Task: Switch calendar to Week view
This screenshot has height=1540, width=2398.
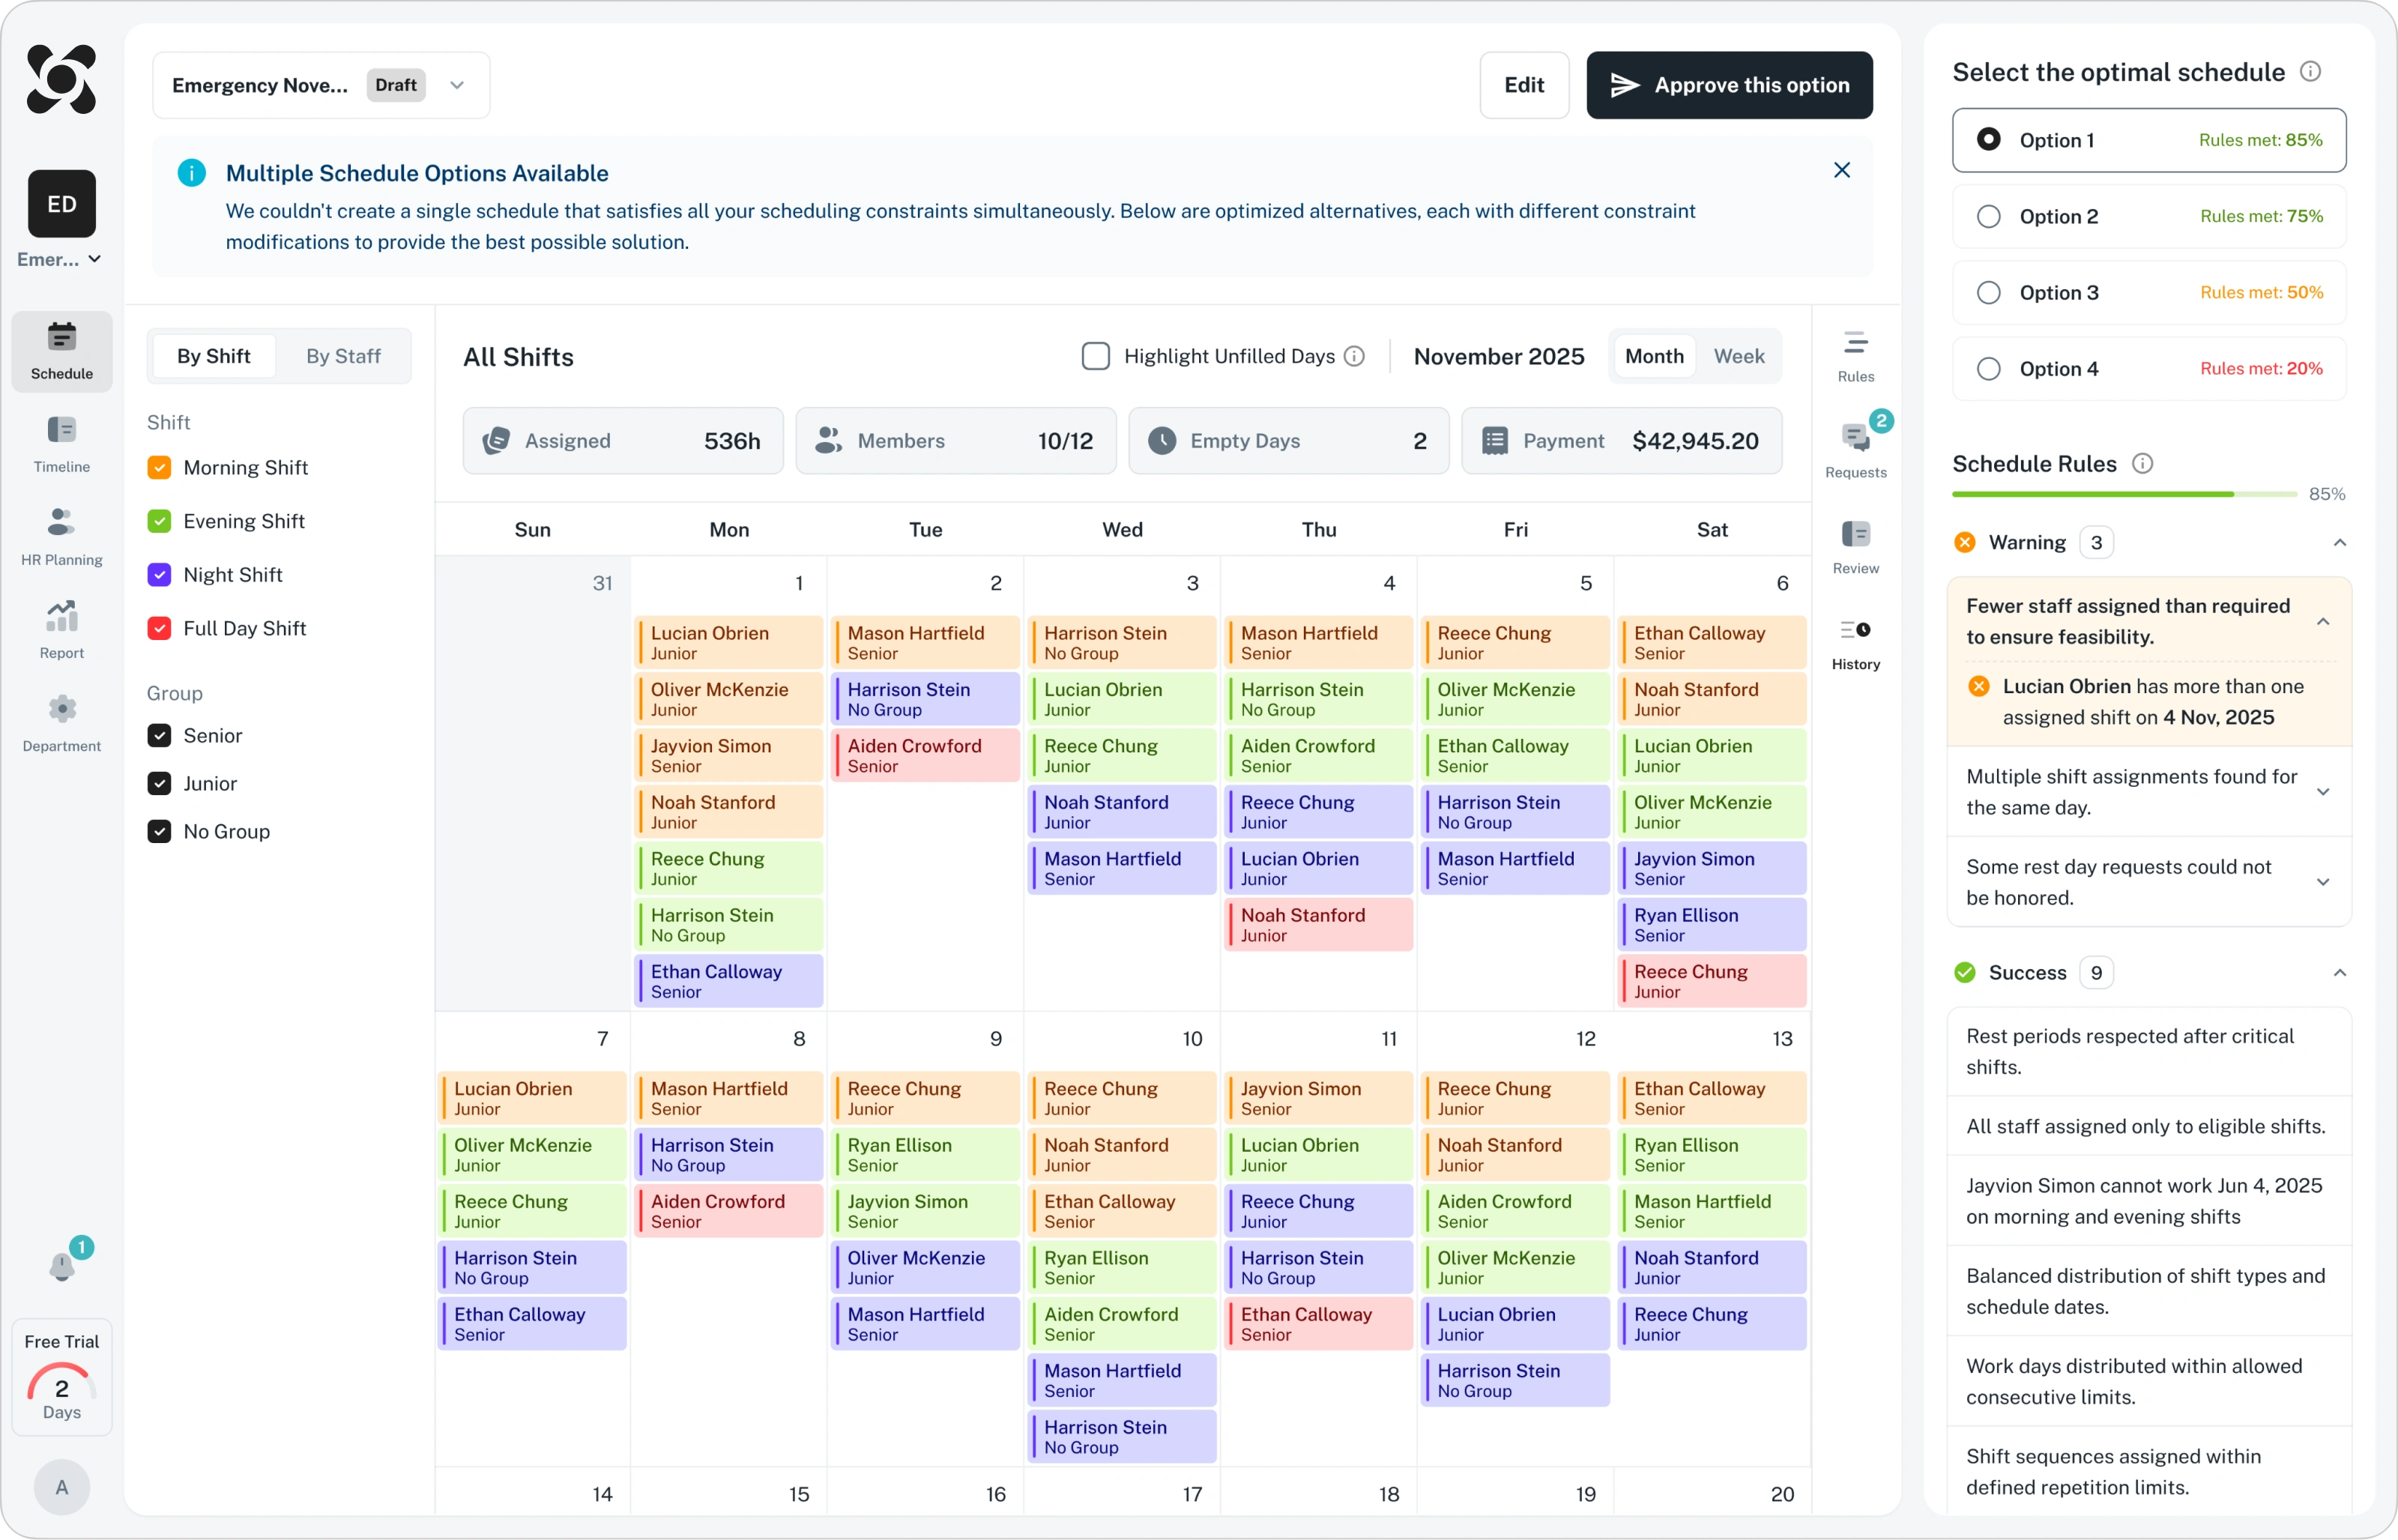Action: 1738,356
